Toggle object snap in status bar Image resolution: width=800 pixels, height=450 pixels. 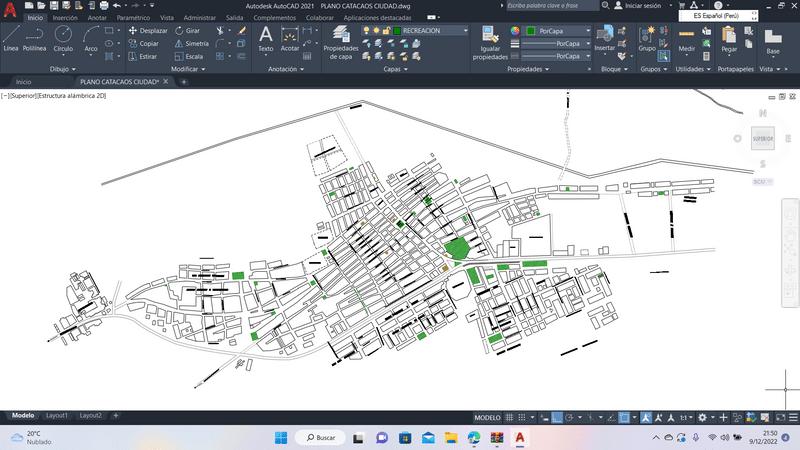[626, 417]
